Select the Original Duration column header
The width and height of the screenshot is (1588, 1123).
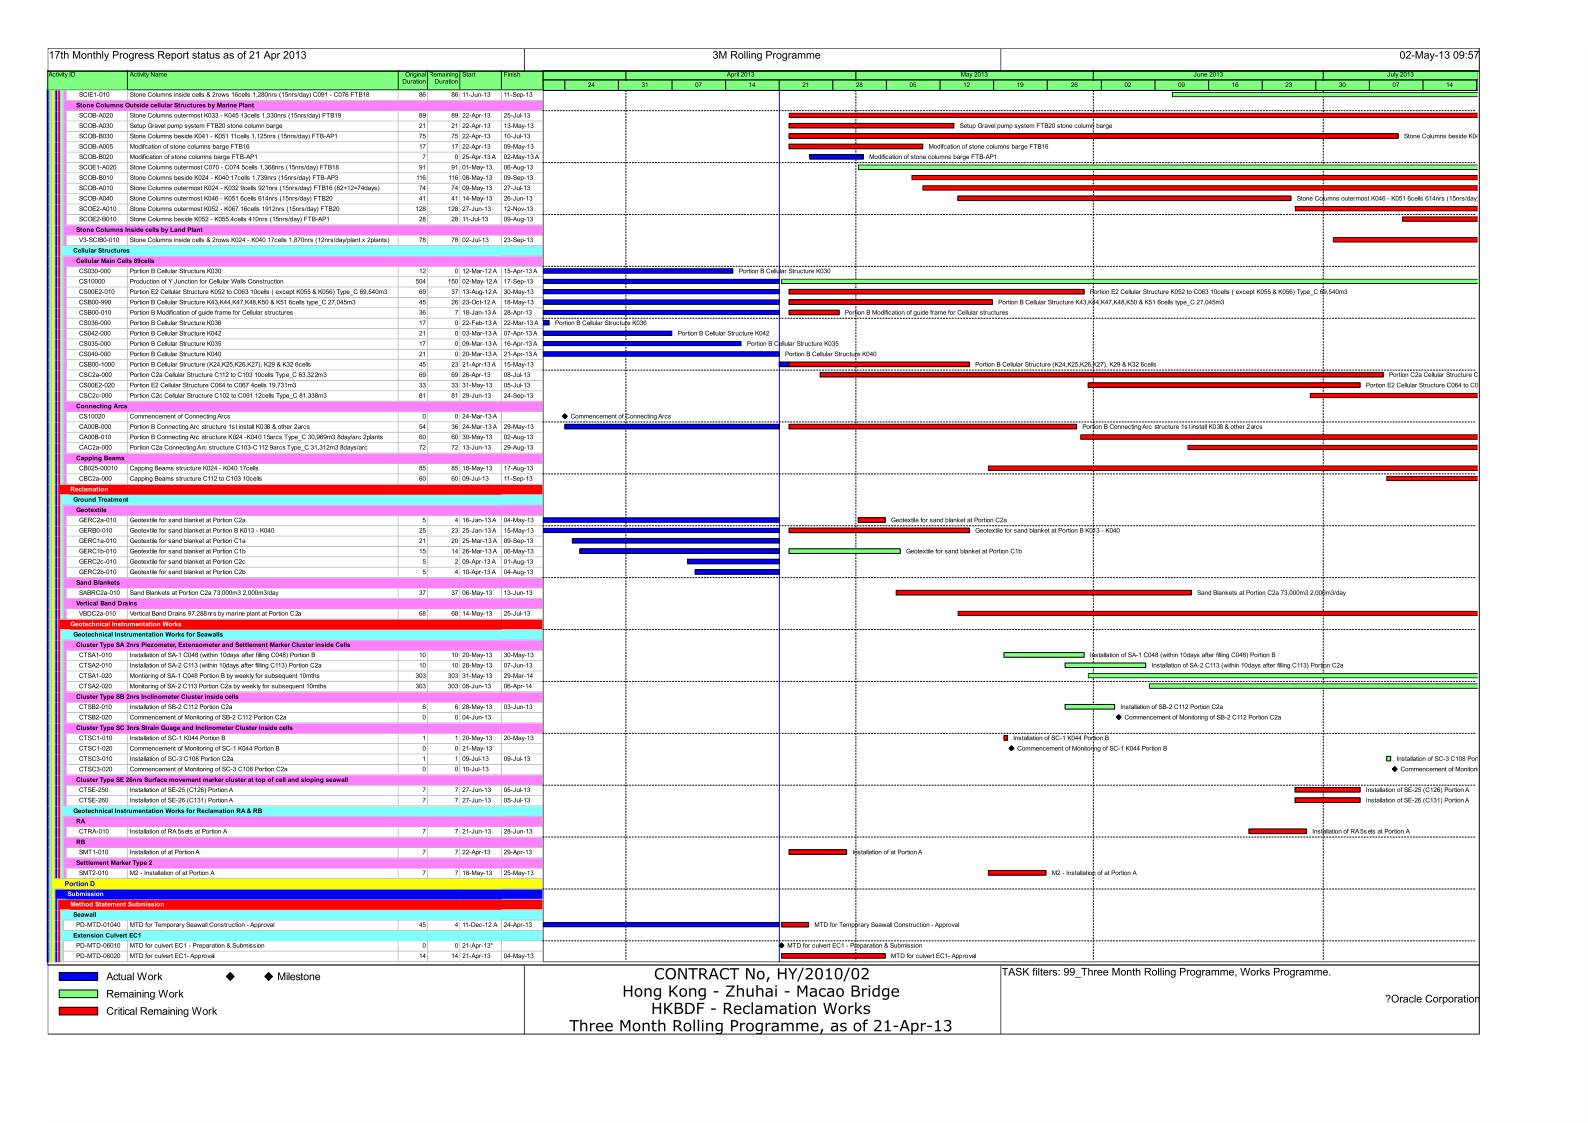tap(414, 80)
